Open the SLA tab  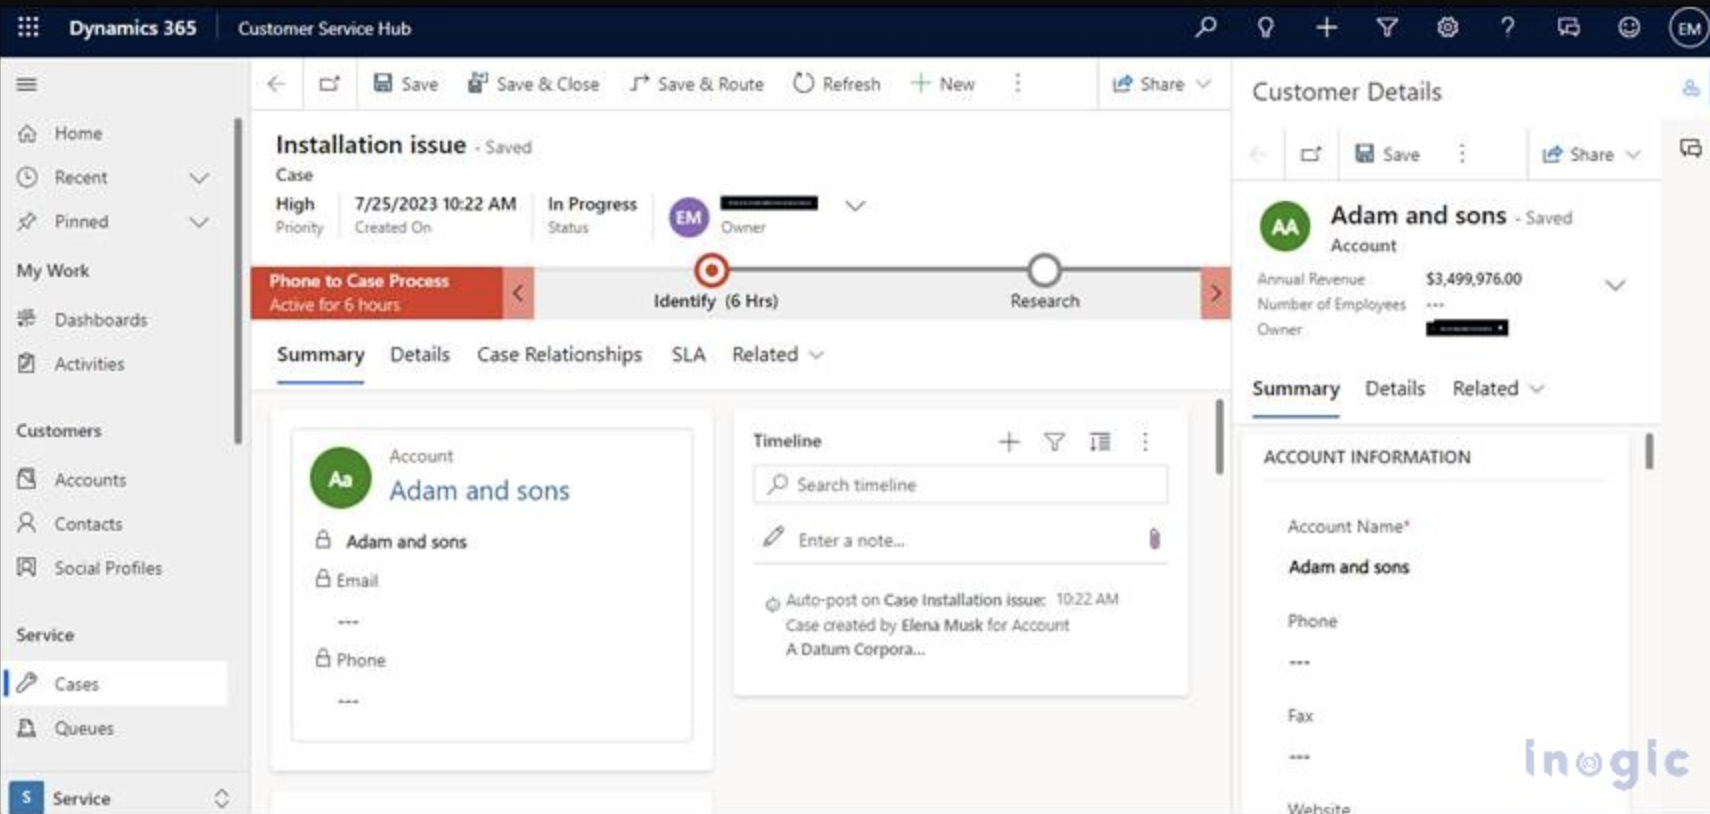coord(688,355)
